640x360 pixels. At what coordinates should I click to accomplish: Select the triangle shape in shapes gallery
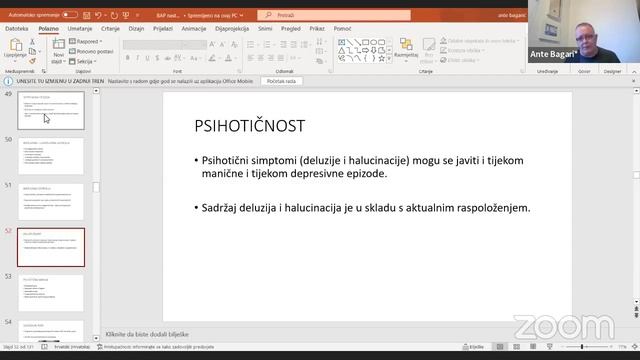click(342, 50)
